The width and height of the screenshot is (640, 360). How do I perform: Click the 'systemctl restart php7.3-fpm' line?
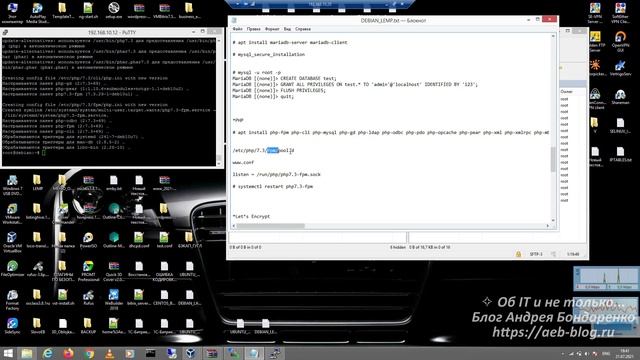pos(273,187)
